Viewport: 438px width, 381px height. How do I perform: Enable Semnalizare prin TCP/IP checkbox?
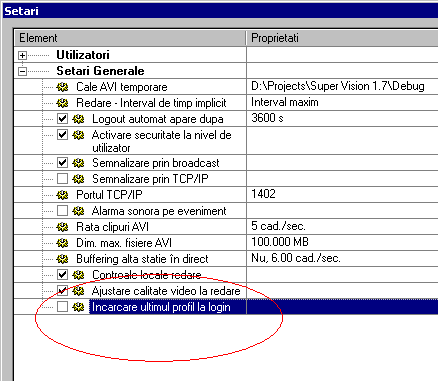(x=62, y=179)
